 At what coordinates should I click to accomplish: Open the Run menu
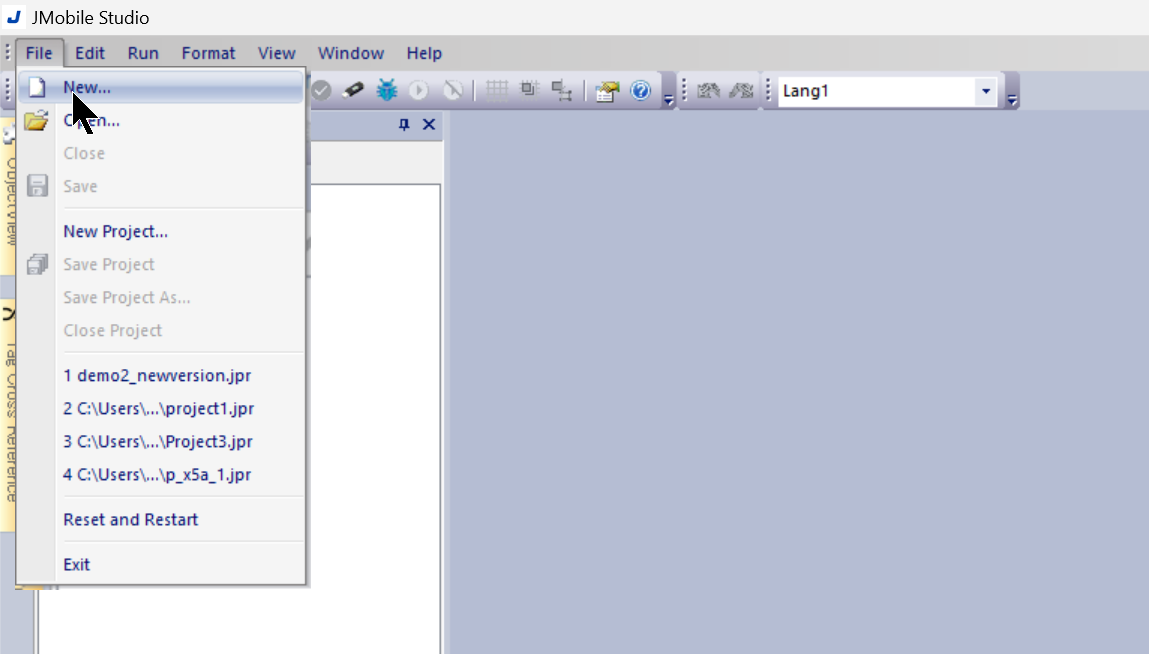pyautogui.click(x=143, y=53)
